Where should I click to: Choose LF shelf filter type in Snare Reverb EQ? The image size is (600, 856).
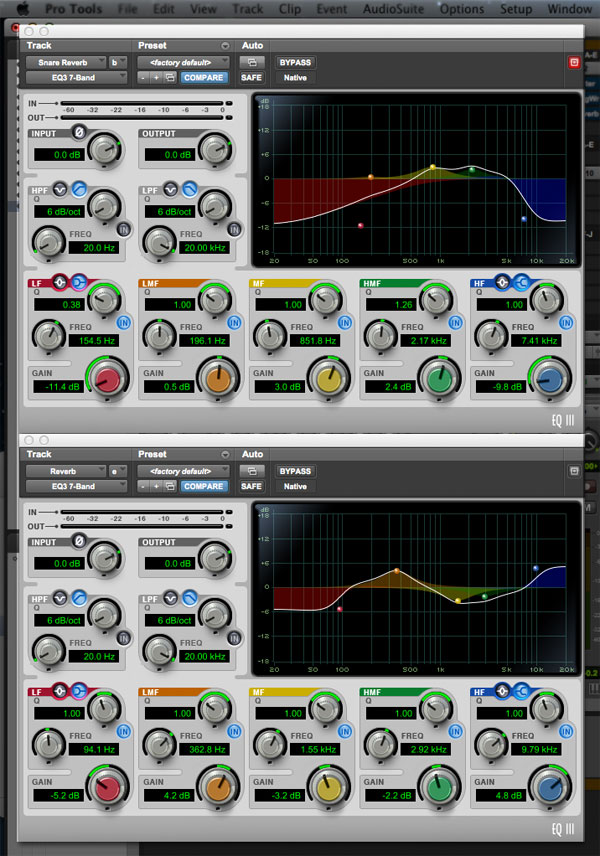(79, 282)
